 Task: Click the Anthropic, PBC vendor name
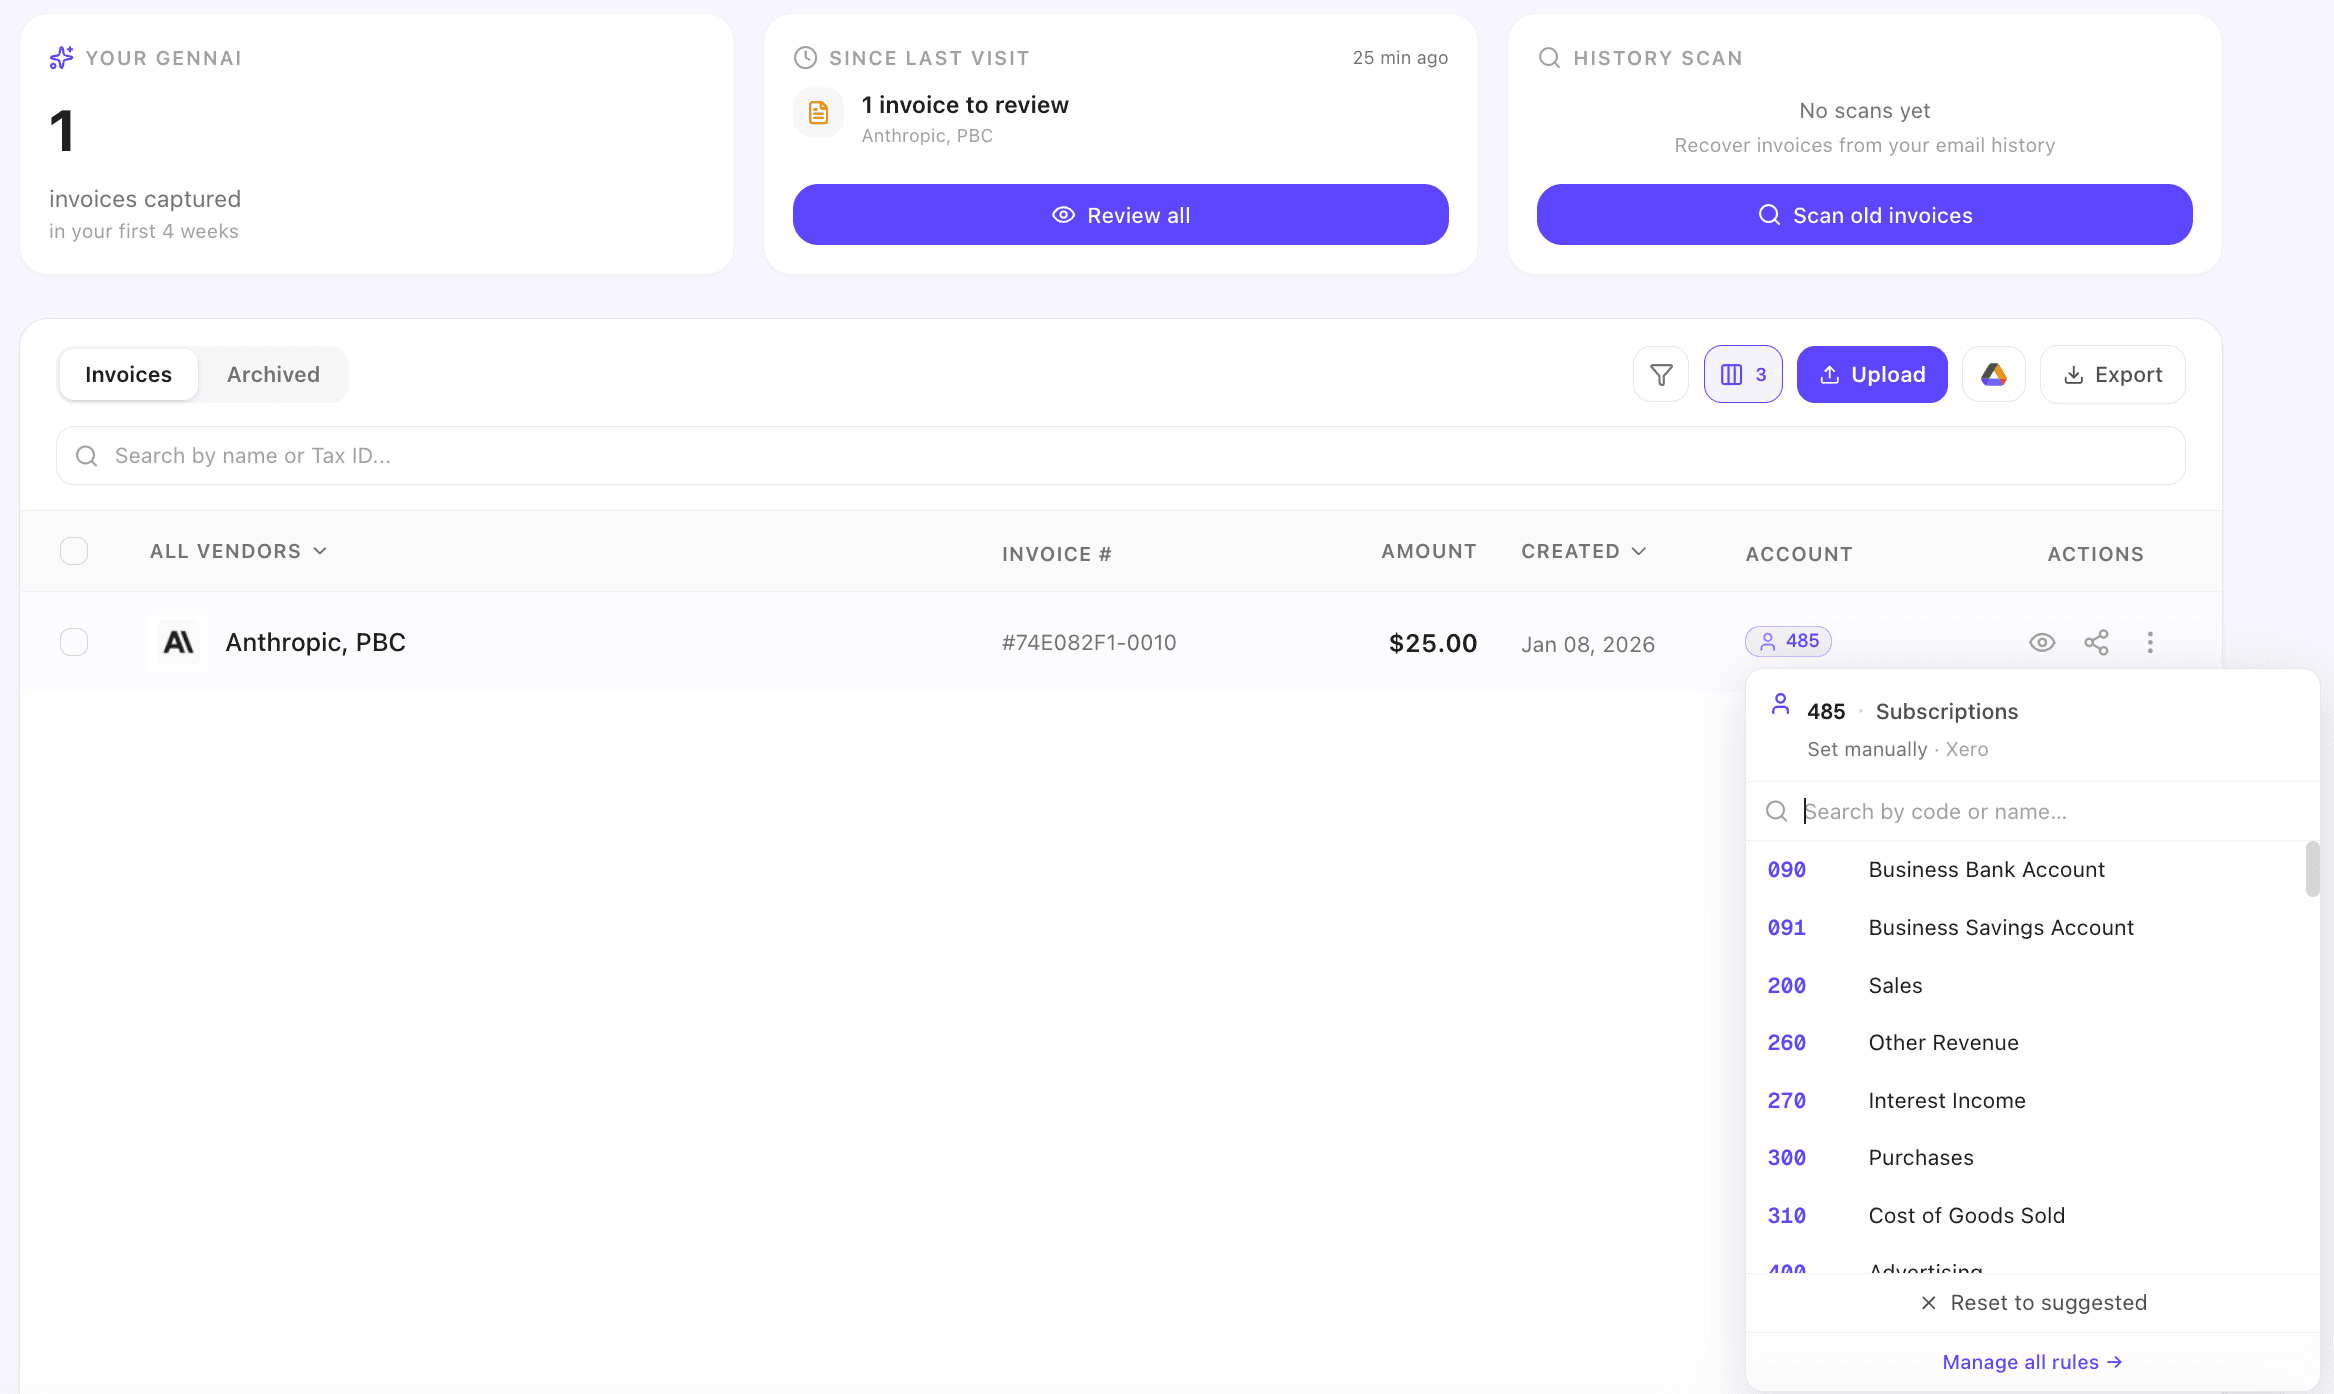tap(315, 642)
